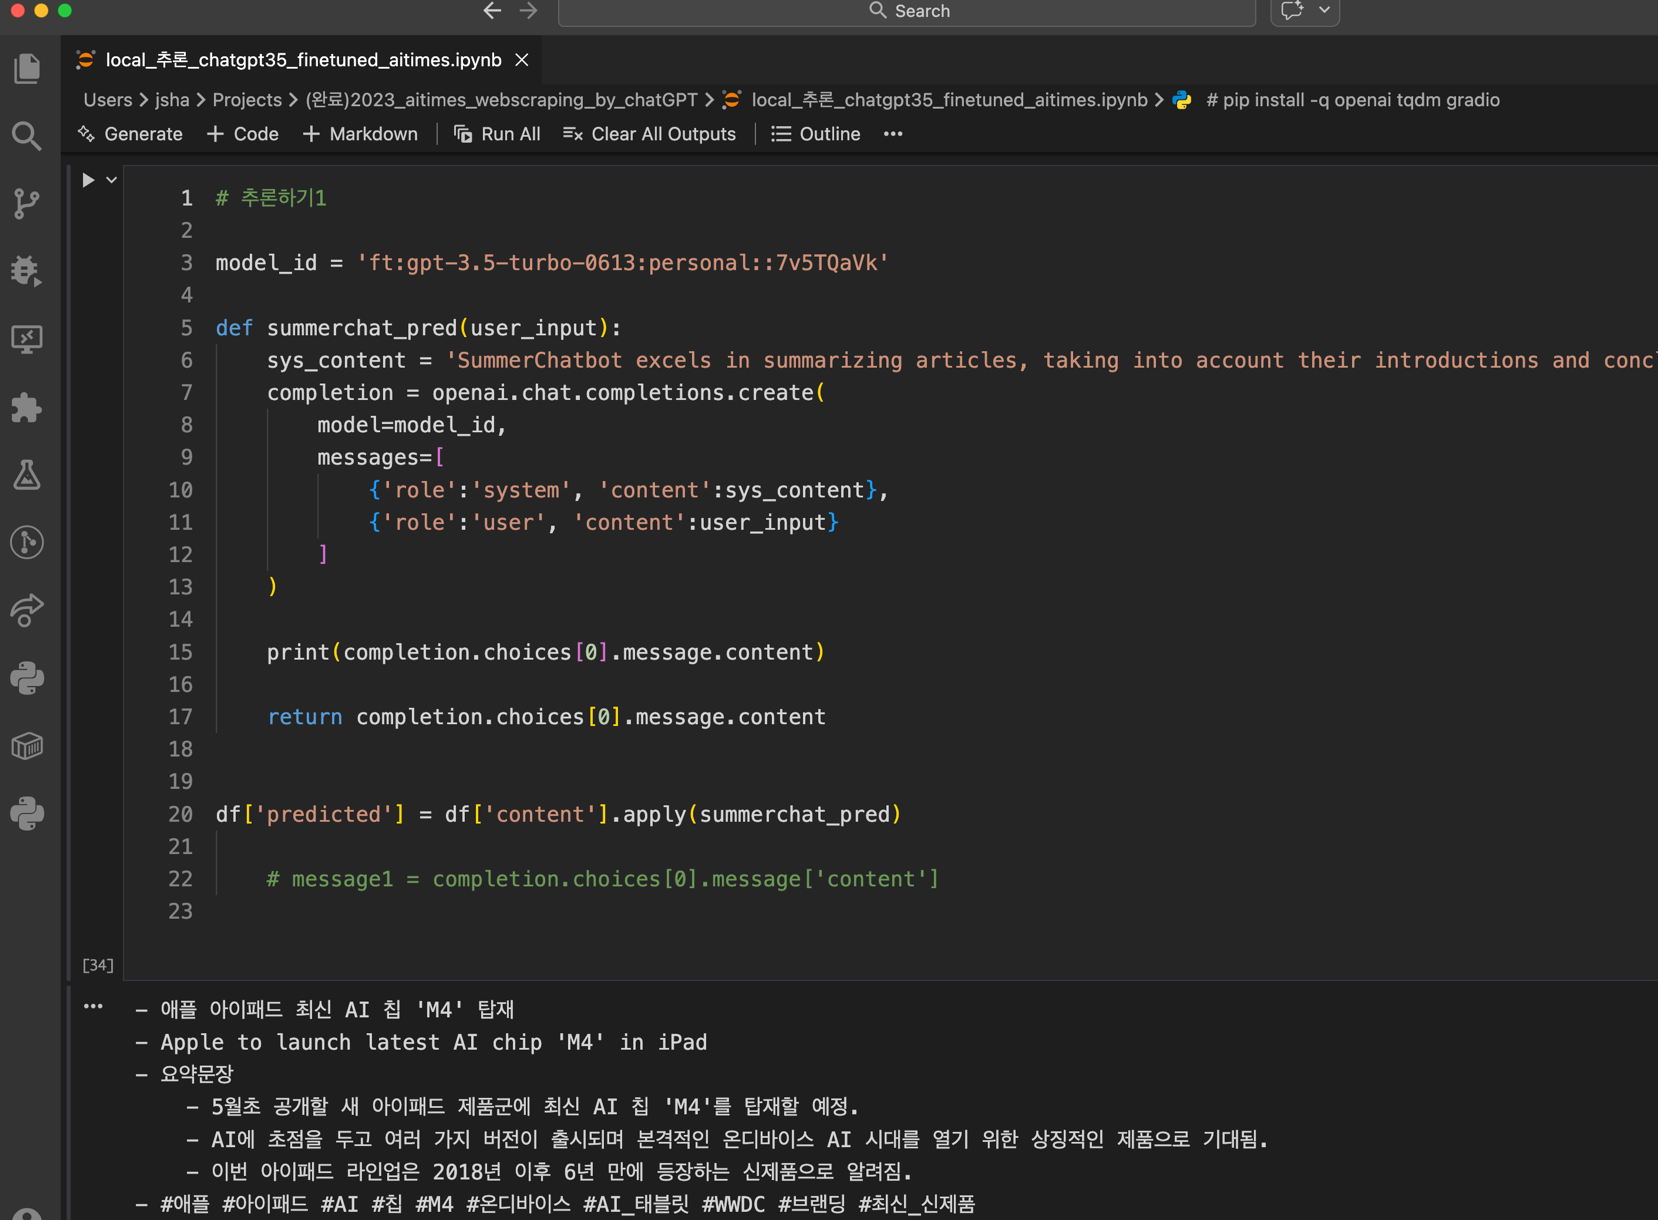Open the Run and Debug view
Viewport: 1658px width, 1220px height.
27,271
